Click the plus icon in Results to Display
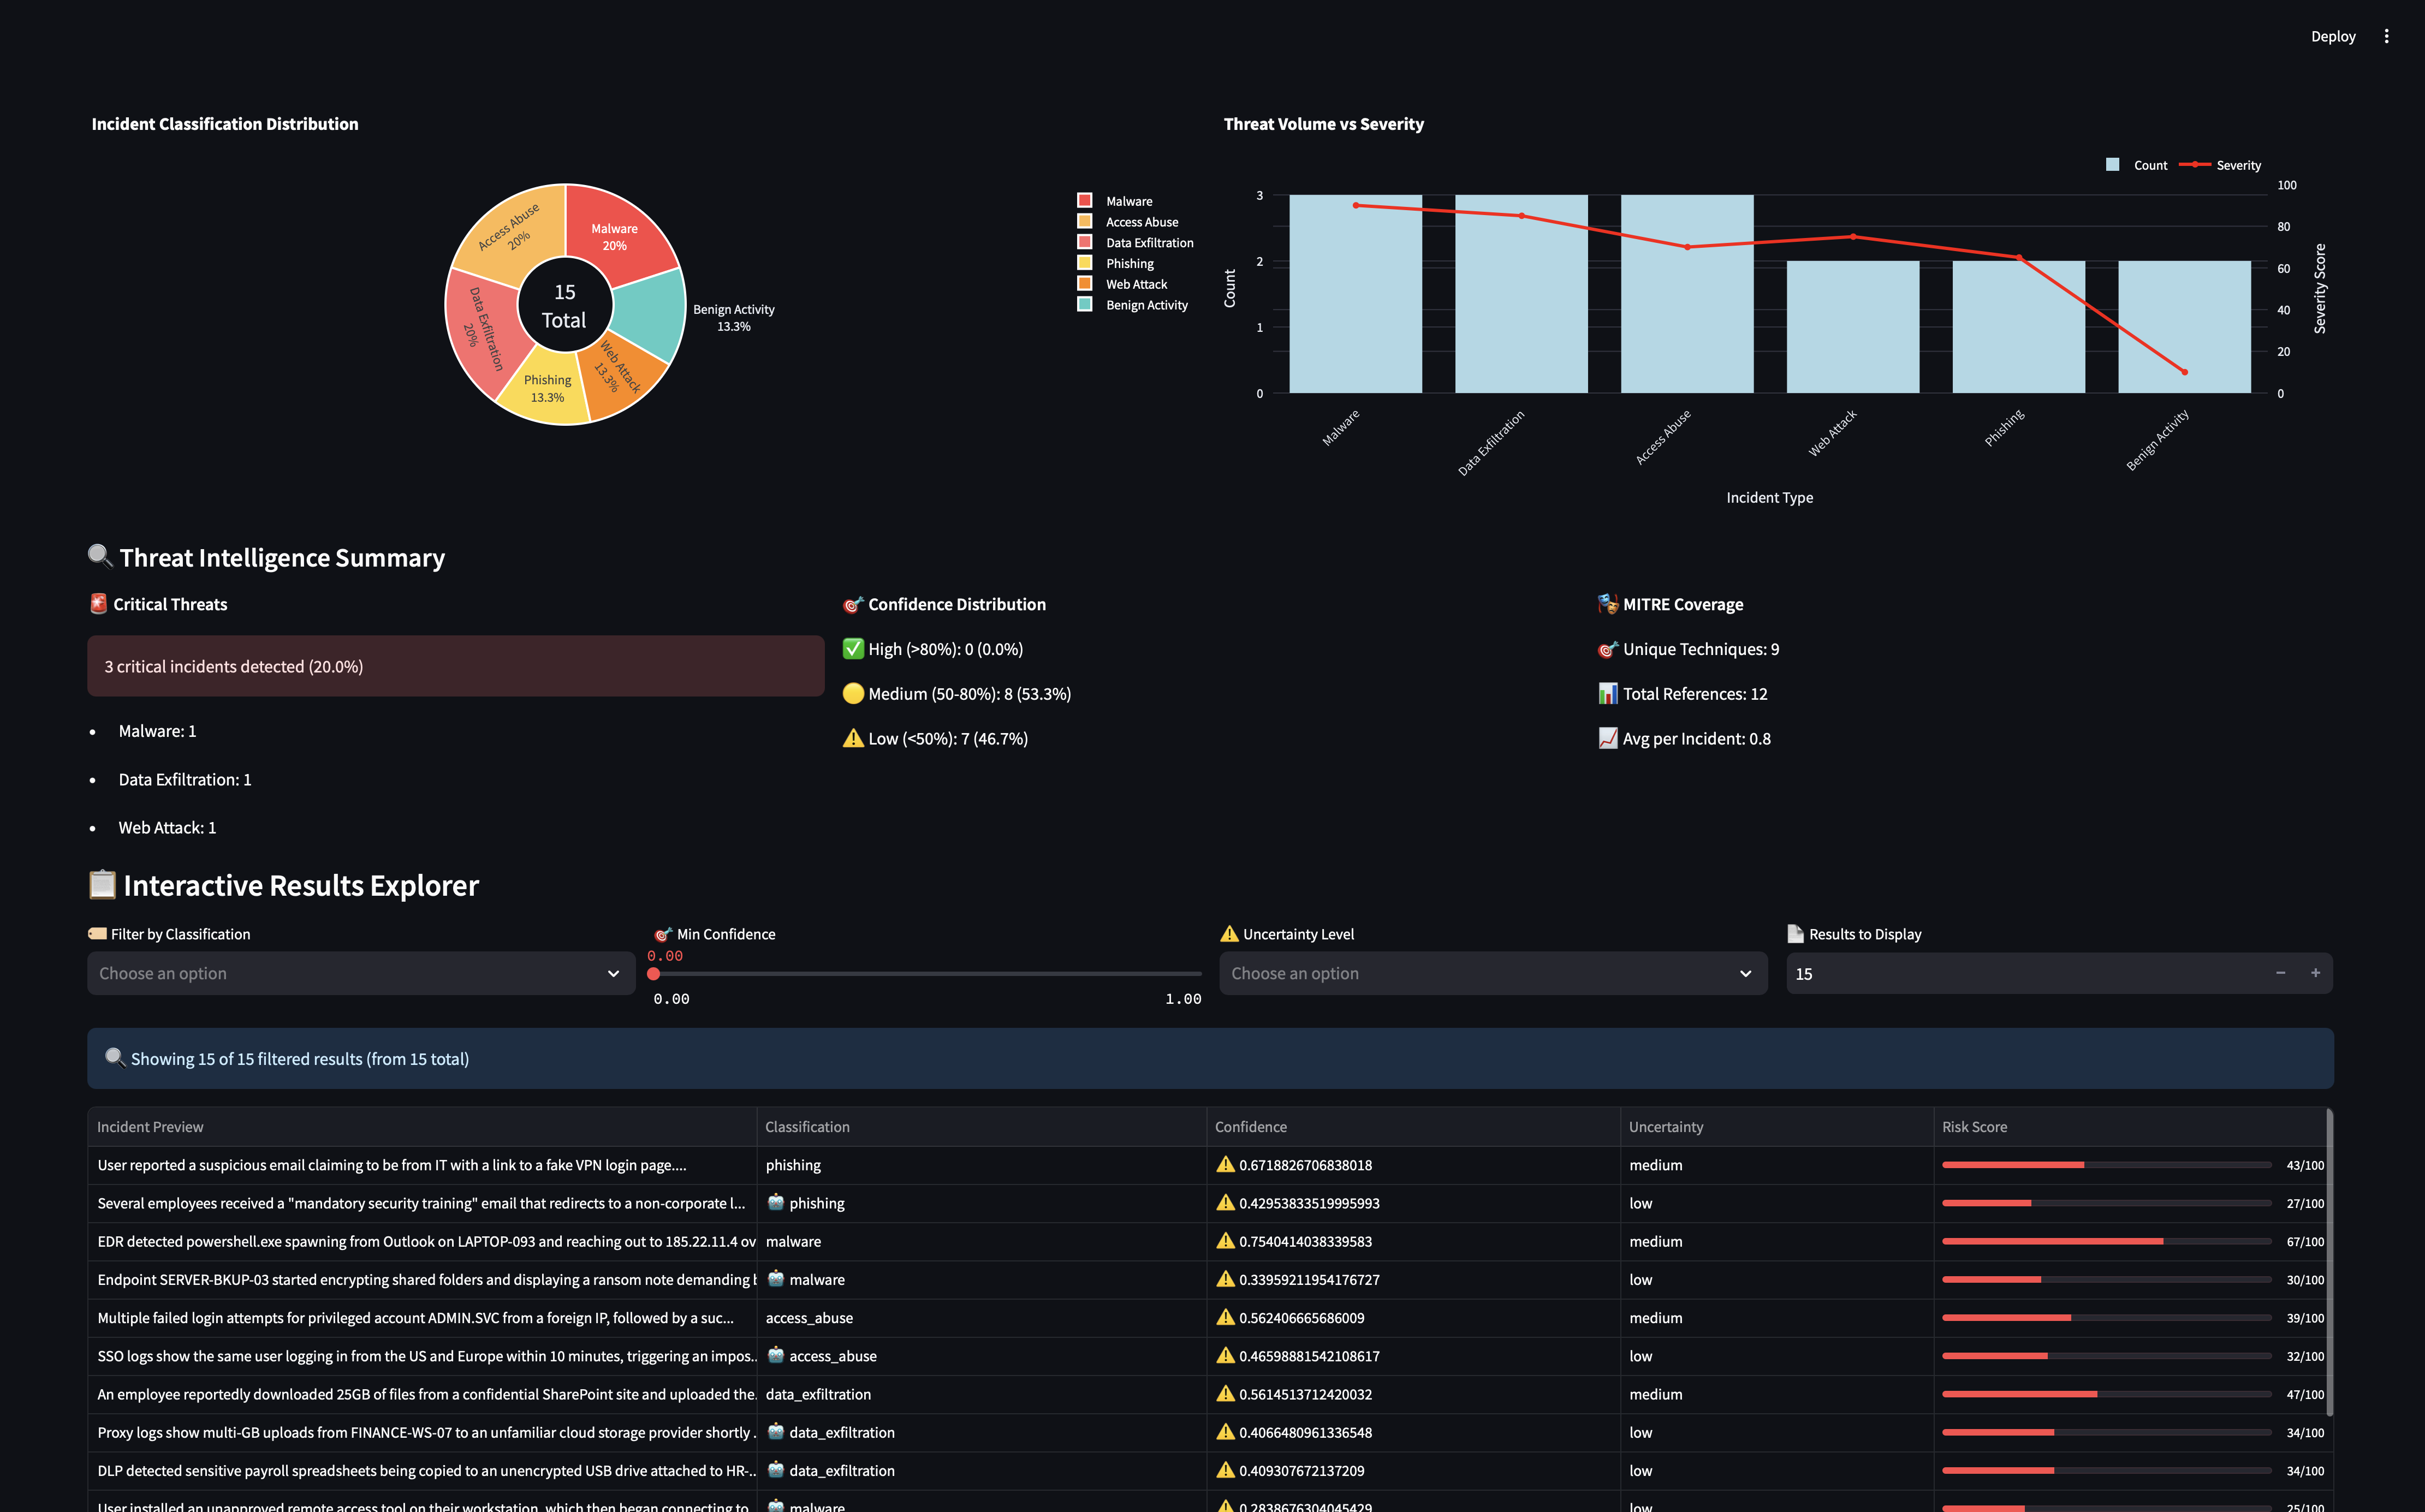 [2315, 973]
